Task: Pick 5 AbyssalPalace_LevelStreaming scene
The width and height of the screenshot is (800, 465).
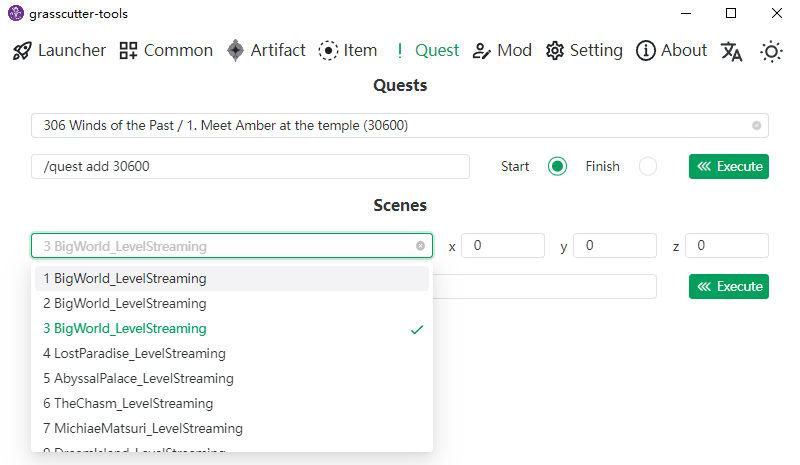Action: [x=232, y=379]
